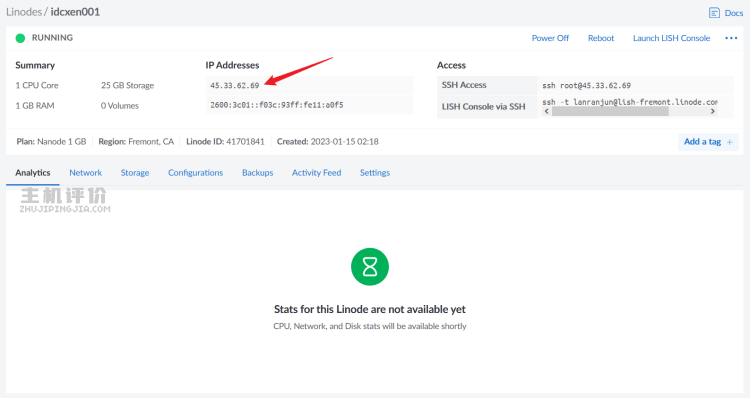Launch LISH Console

(x=672, y=38)
